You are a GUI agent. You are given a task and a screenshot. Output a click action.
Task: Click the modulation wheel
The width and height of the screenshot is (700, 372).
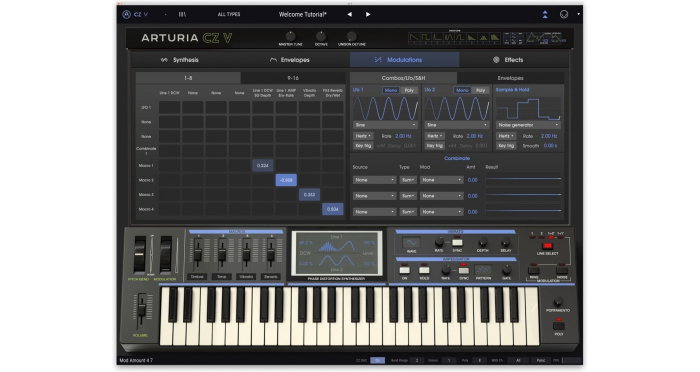click(166, 255)
